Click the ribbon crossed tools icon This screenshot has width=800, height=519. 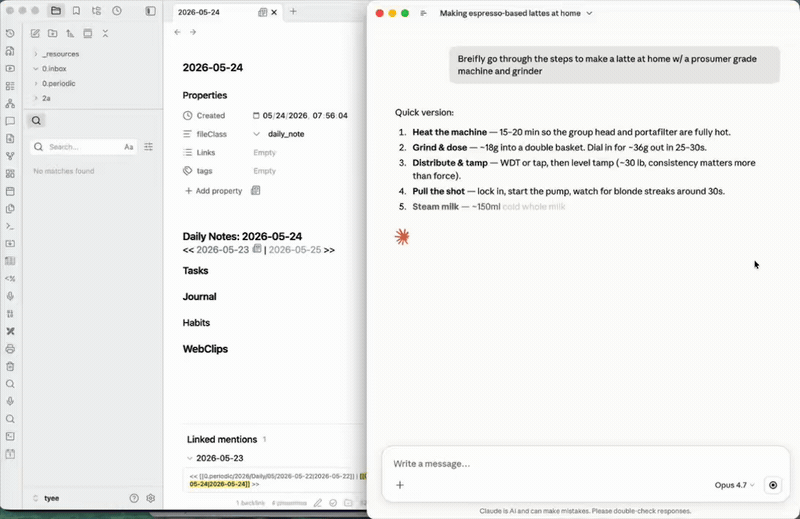pyautogui.click(x=10, y=331)
